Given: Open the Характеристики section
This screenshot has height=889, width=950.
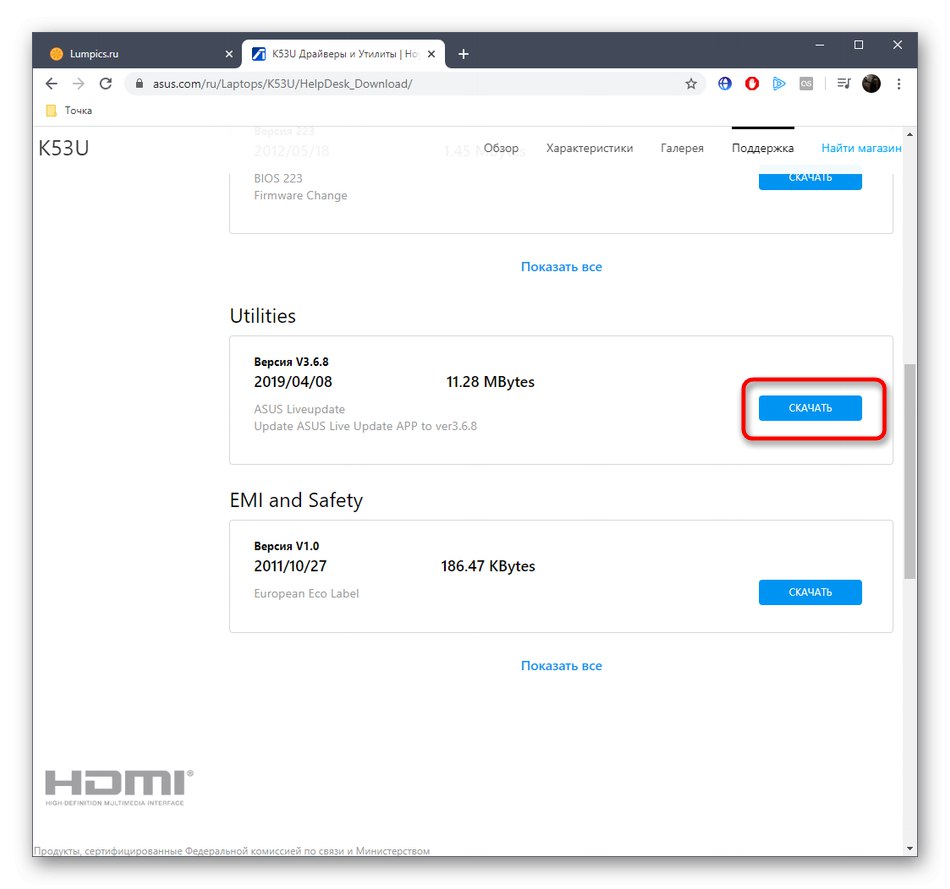Looking at the screenshot, I should tap(590, 148).
